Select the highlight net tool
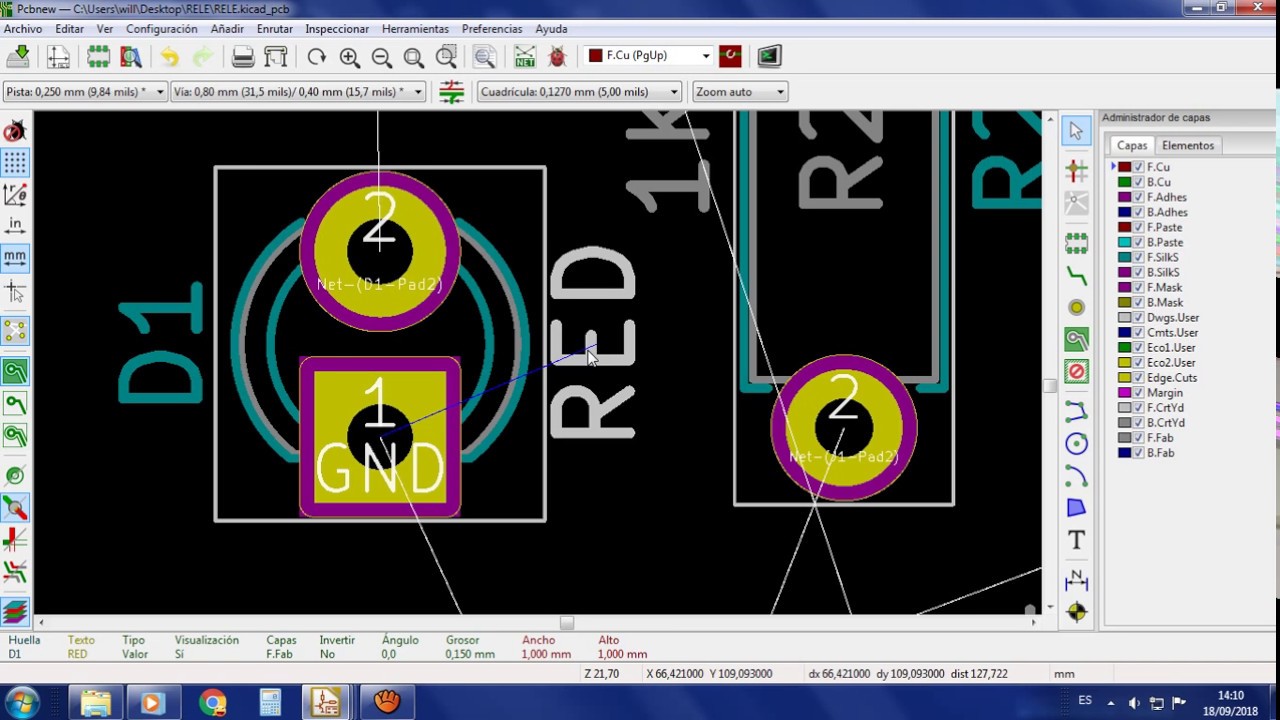The height and width of the screenshot is (720, 1280). (x=1076, y=171)
